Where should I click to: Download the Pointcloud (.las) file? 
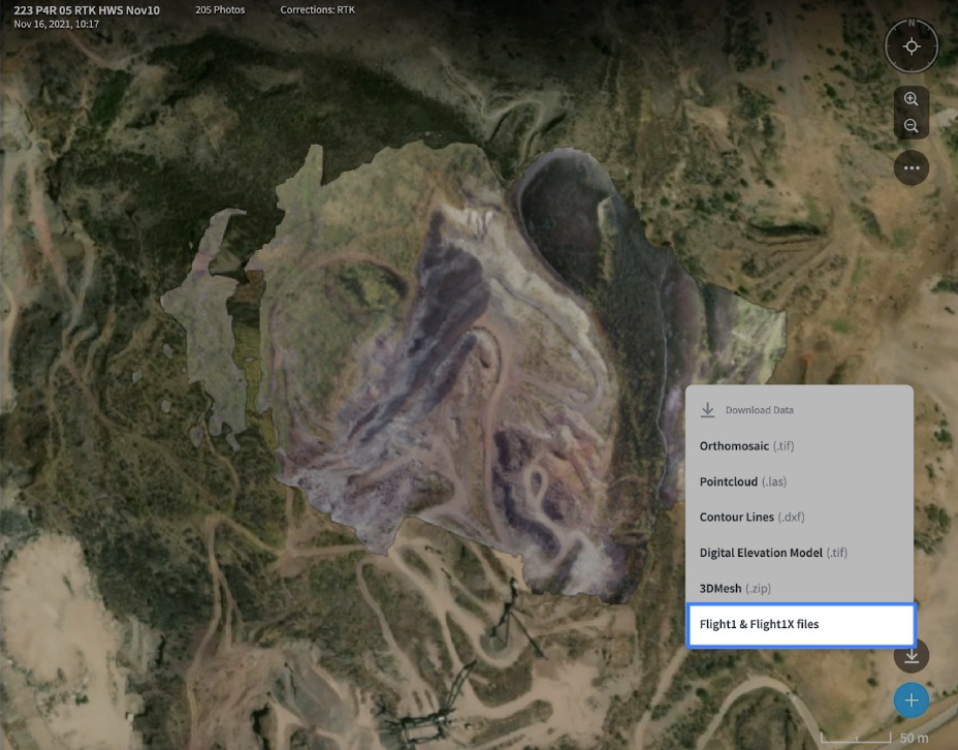tap(799, 481)
